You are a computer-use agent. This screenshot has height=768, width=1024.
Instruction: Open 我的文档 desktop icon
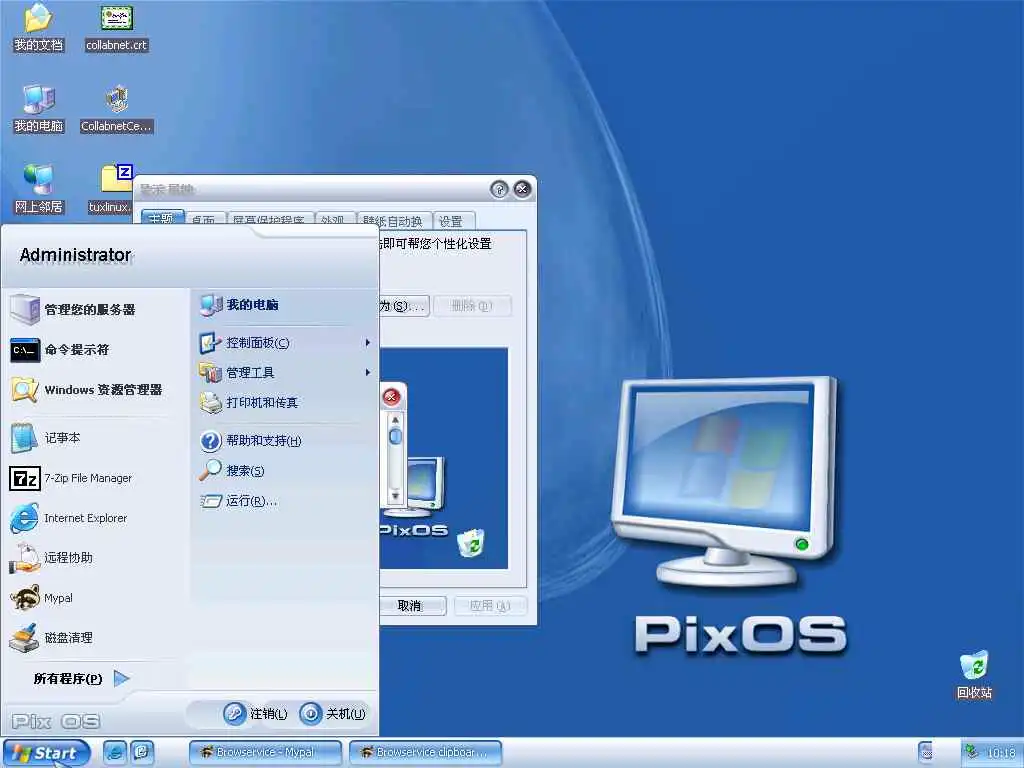[x=39, y=28]
